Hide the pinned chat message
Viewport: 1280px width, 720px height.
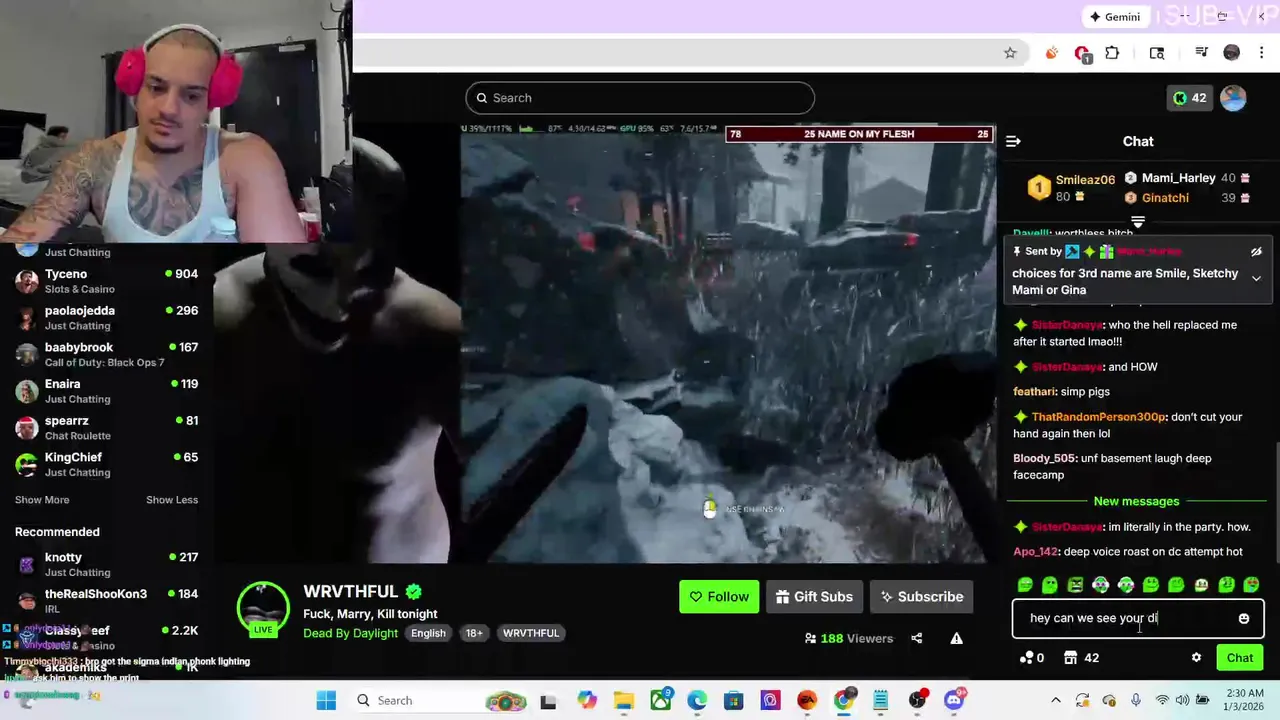[x=1256, y=252]
